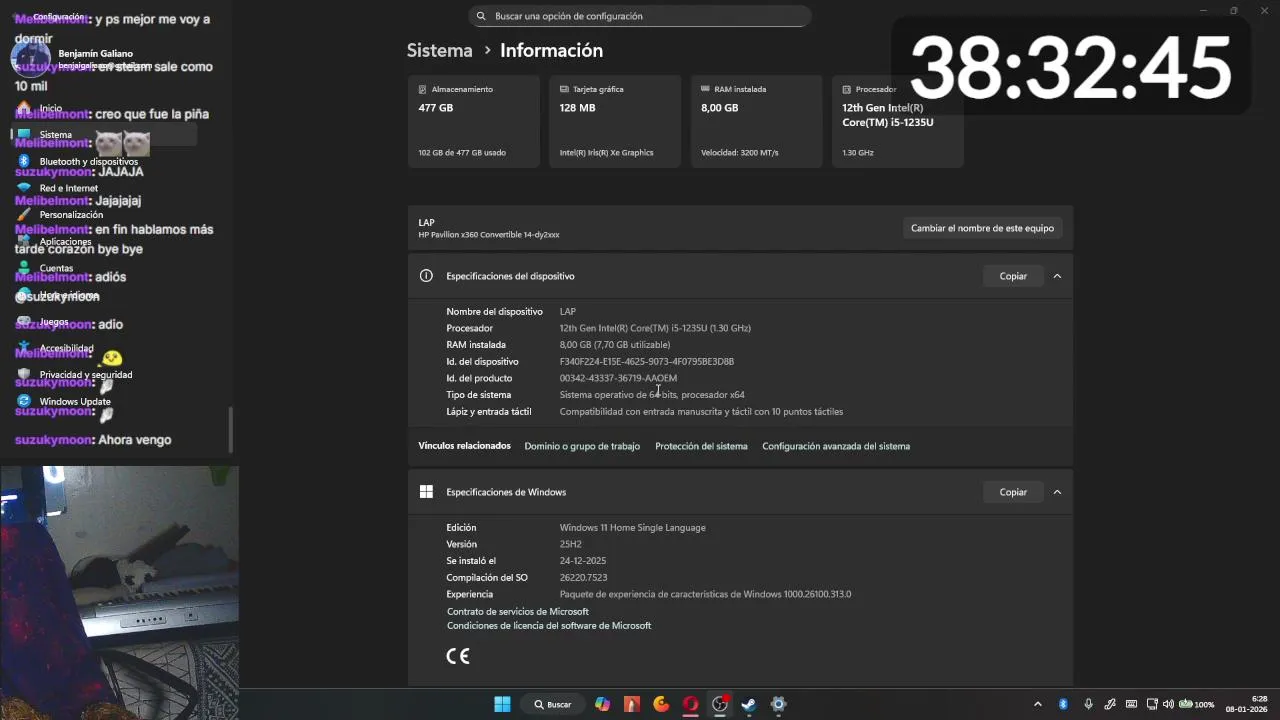The image size is (1280, 720).
Task: Click the Bluetooth tray icon
Action: [x=1063, y=704]
